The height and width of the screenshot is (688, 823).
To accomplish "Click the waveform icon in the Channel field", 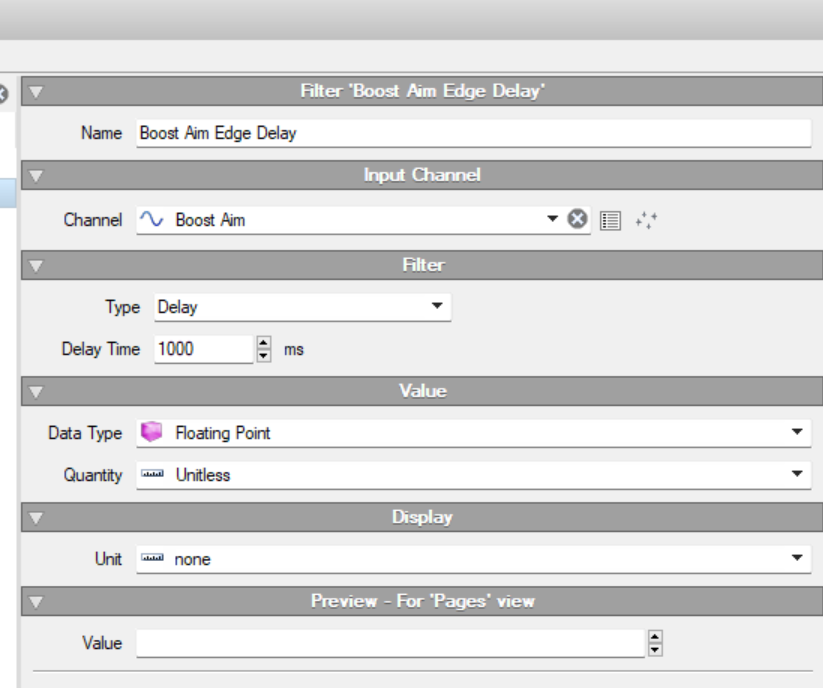I will [152, 220].
